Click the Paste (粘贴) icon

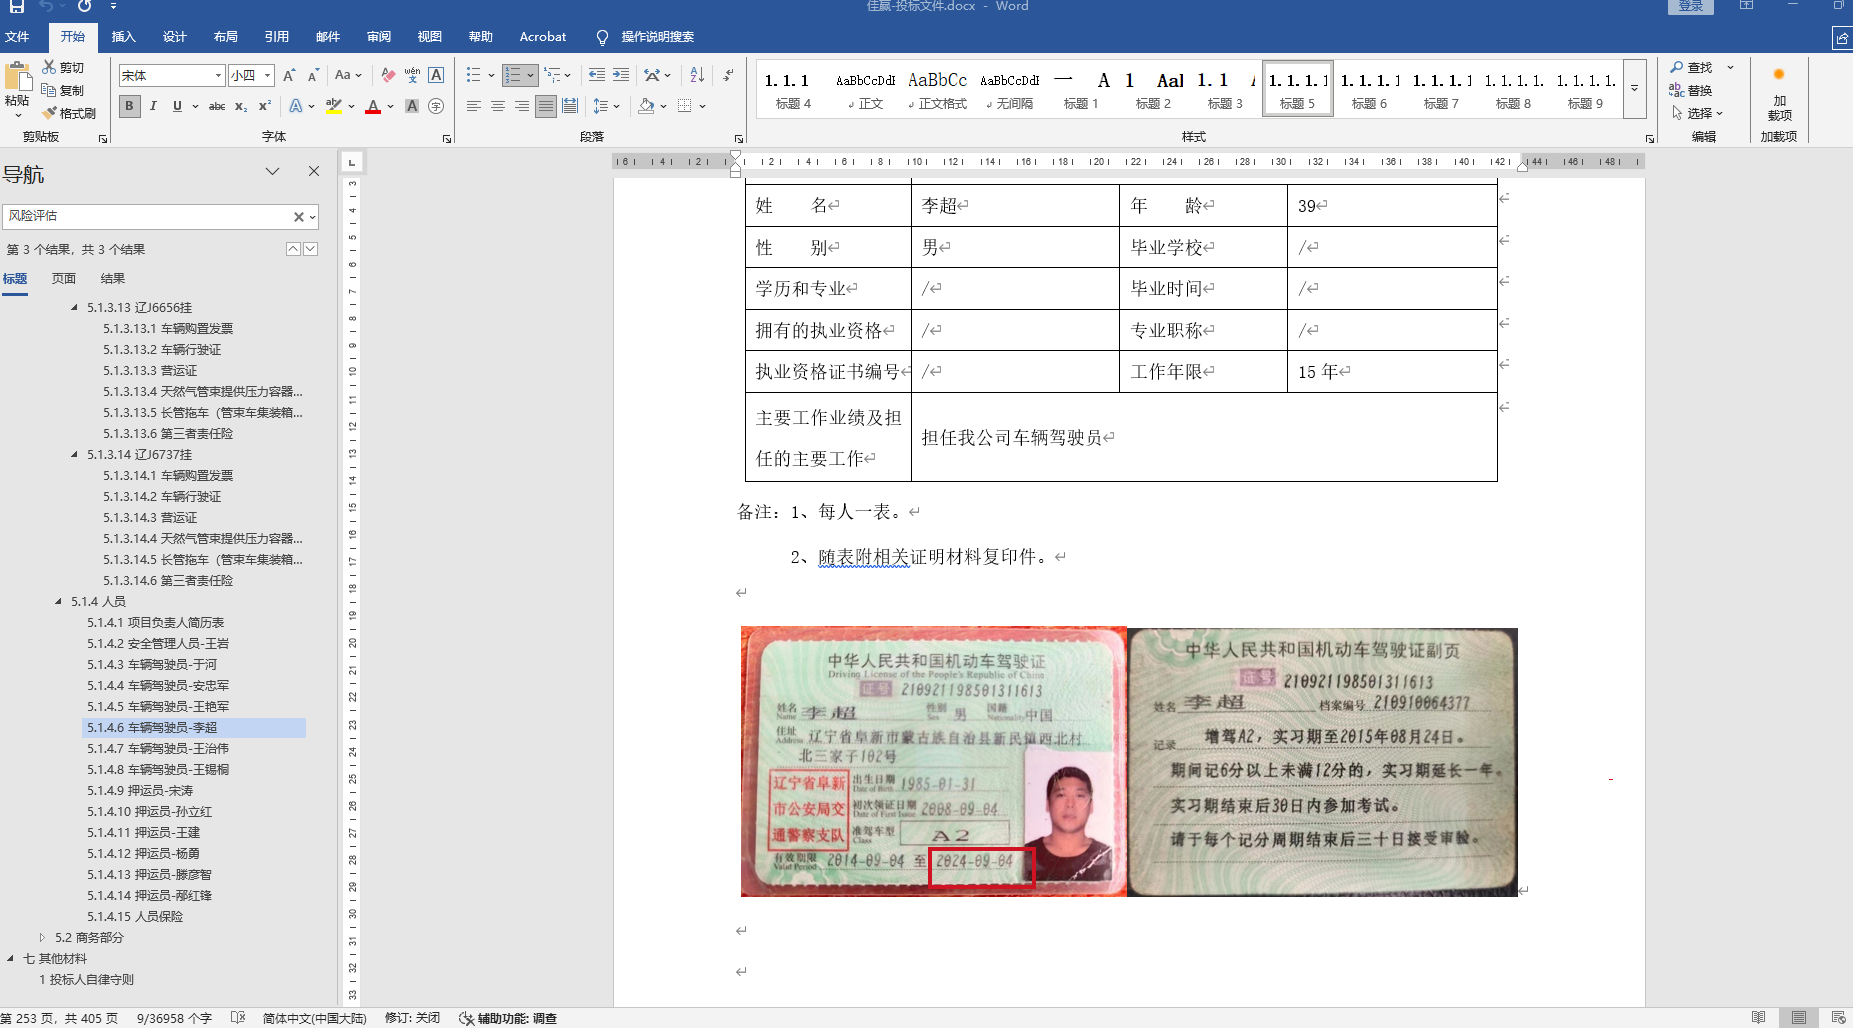coord(17,77)
